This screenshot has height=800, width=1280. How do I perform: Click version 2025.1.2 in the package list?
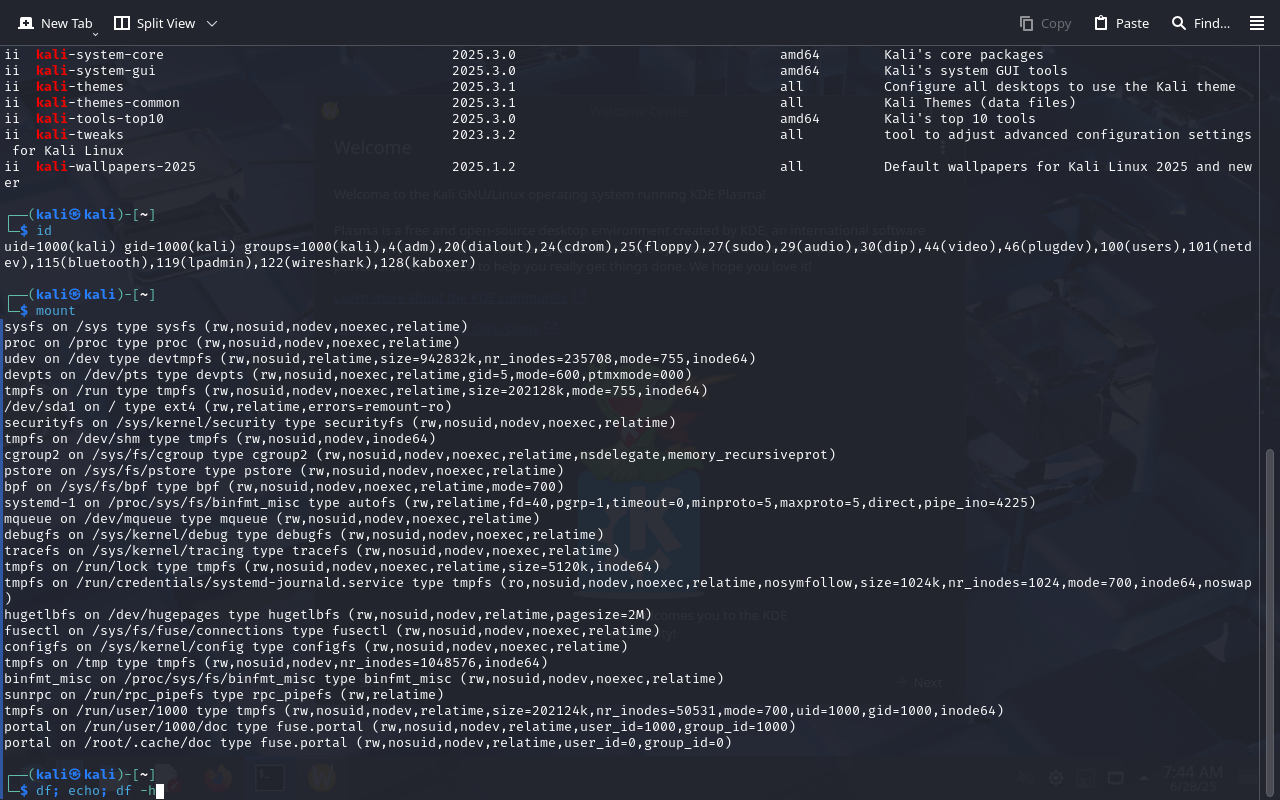coord(484,167)
